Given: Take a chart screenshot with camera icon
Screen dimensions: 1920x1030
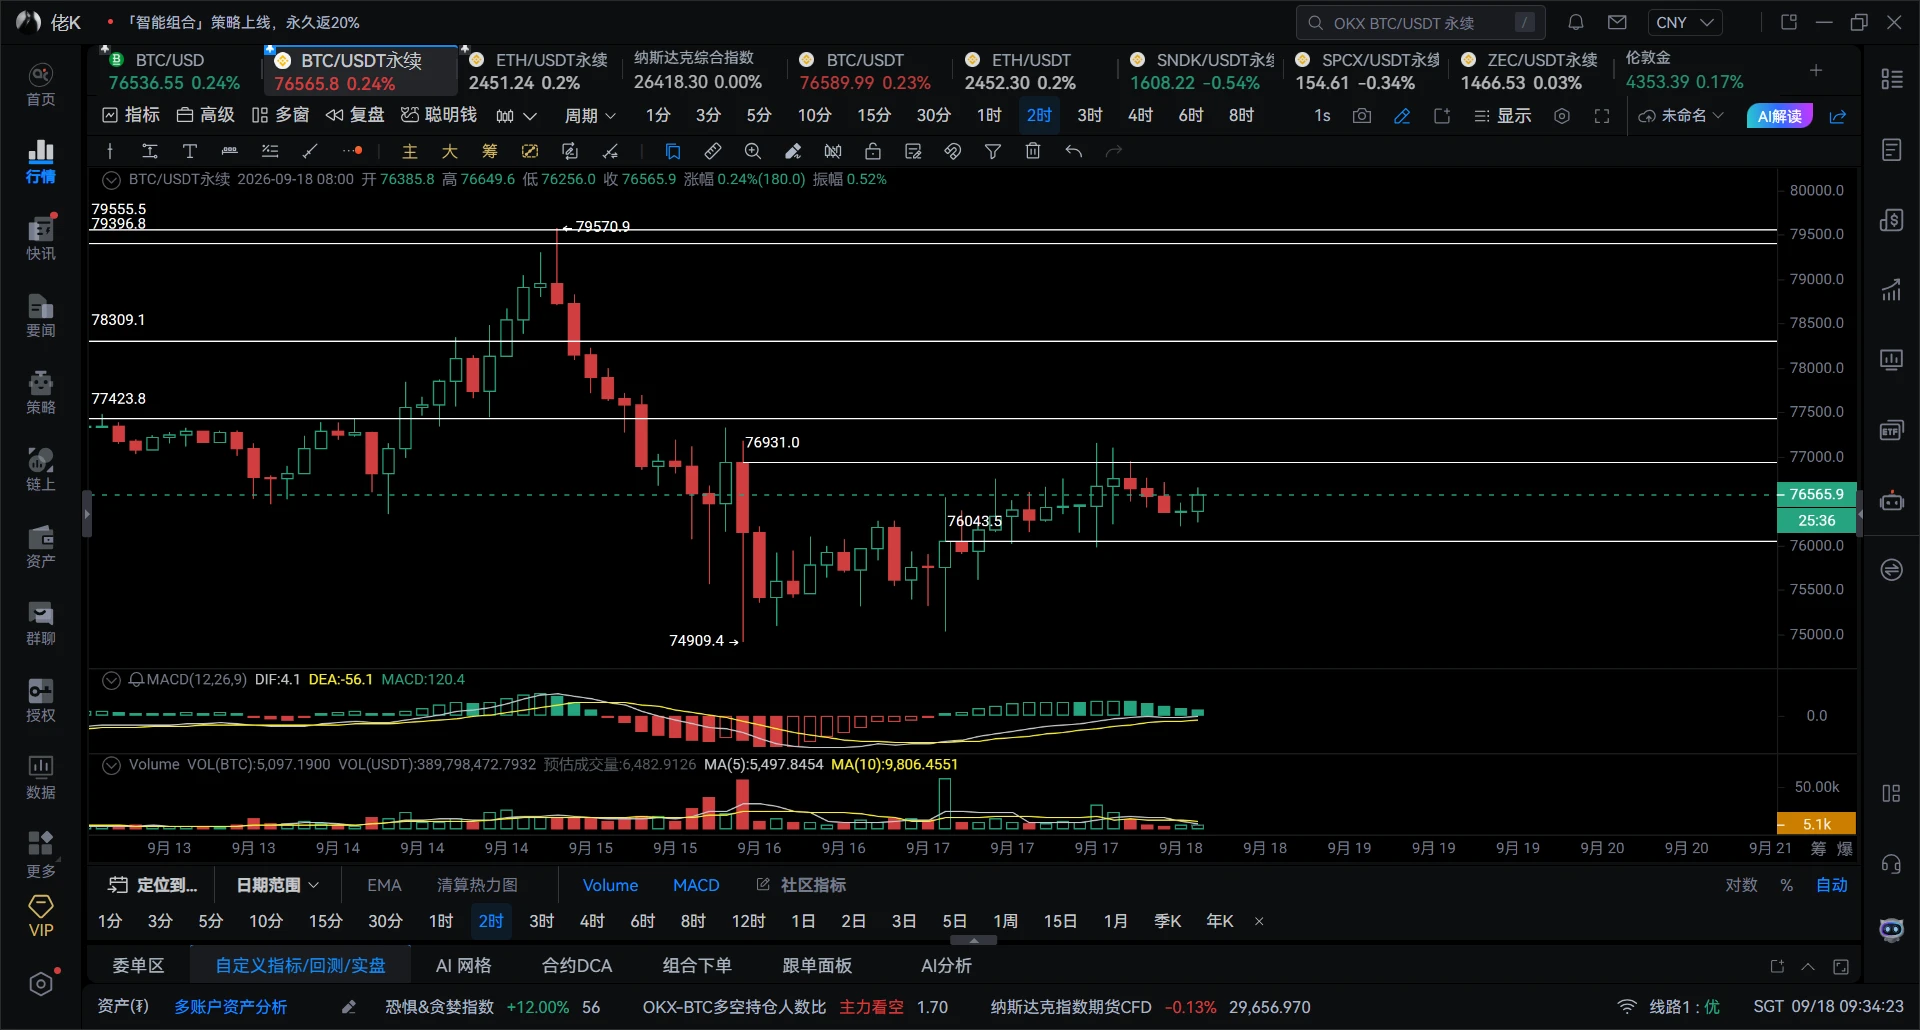Looking at the screenshot, I should click(x=1362, y=116).
